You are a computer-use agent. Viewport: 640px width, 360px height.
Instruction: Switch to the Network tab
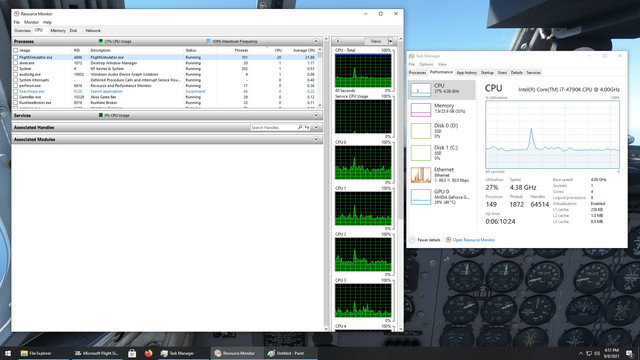93,31
